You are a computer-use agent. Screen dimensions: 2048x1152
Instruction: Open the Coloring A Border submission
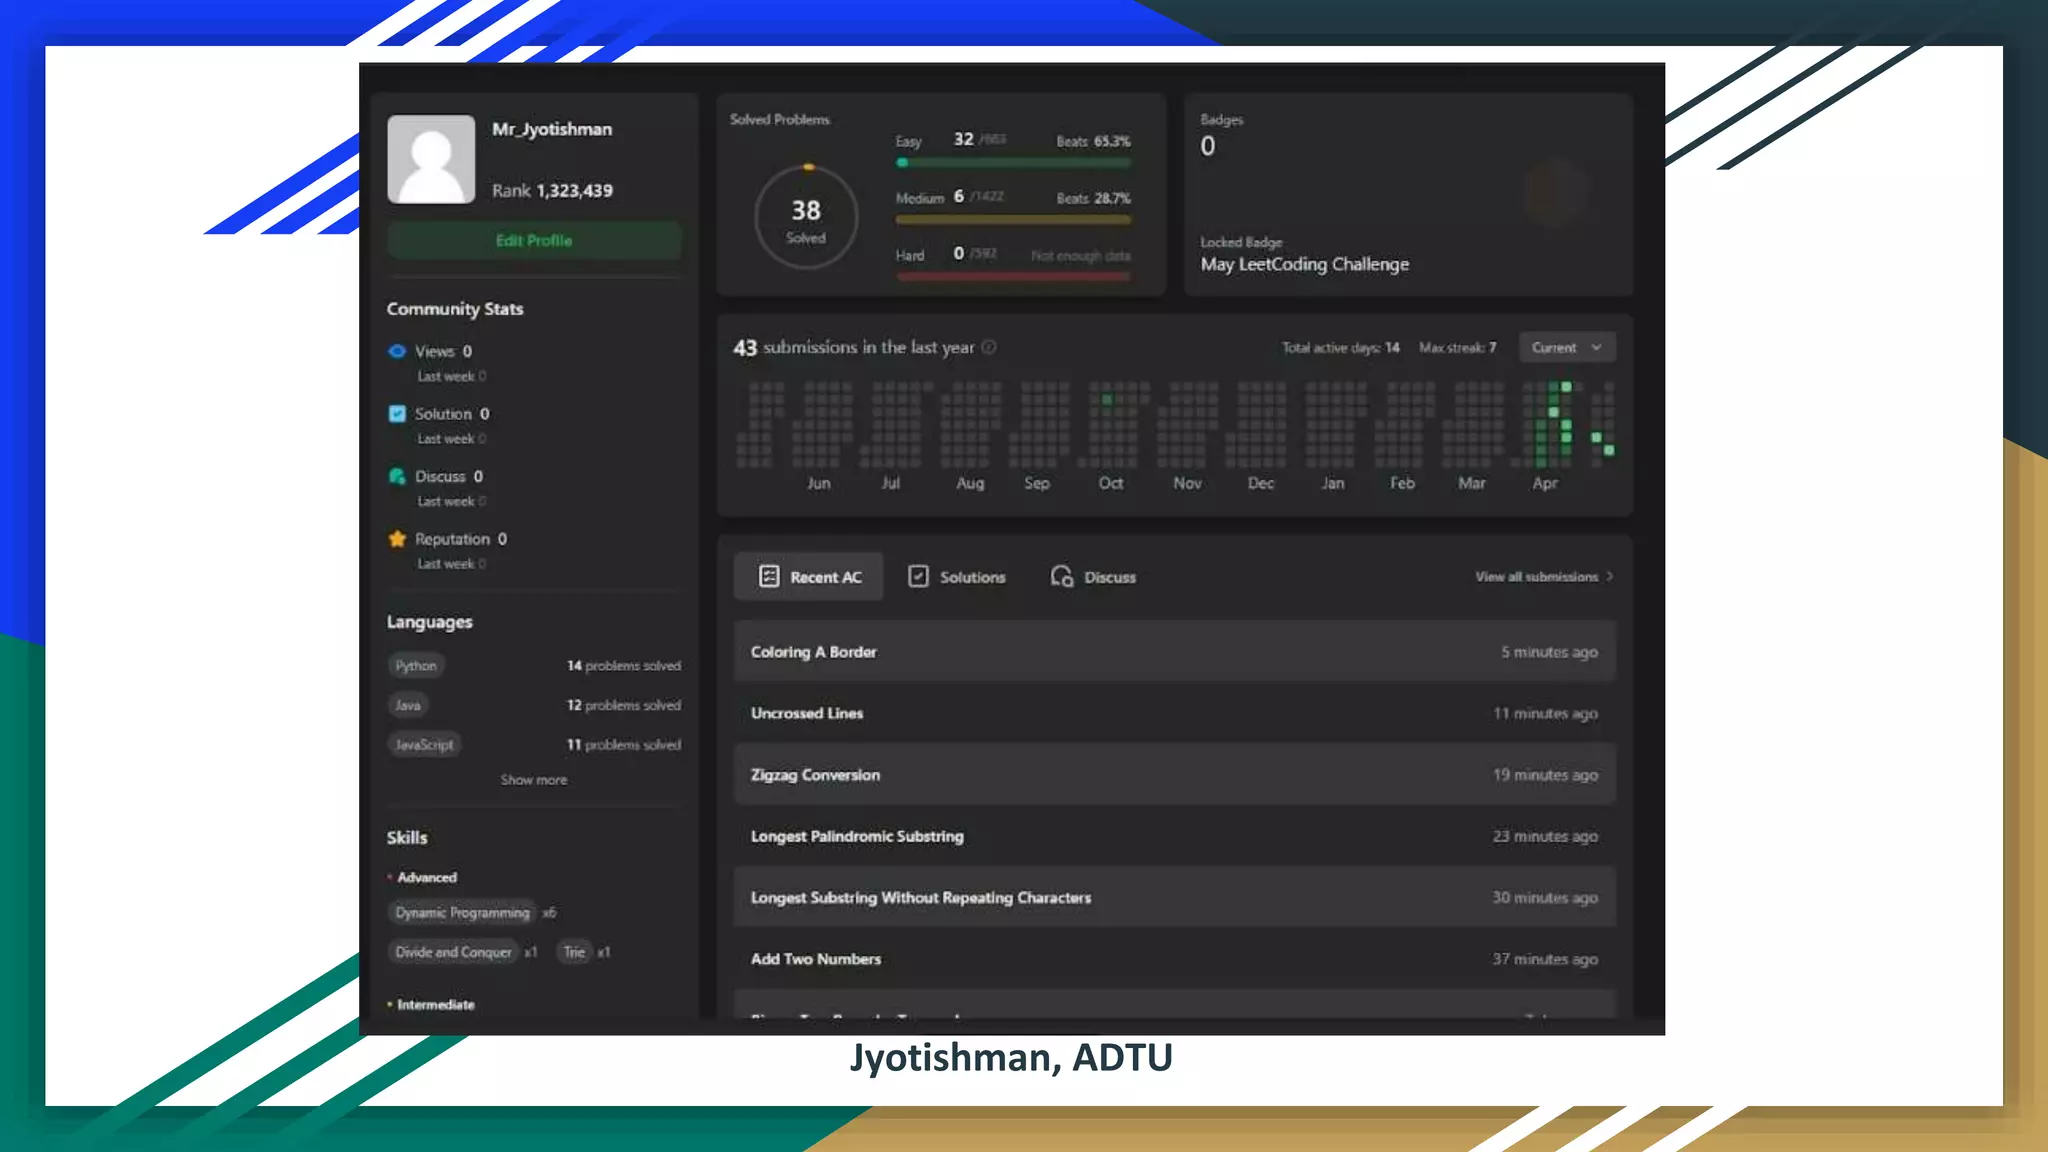point(813,652)
